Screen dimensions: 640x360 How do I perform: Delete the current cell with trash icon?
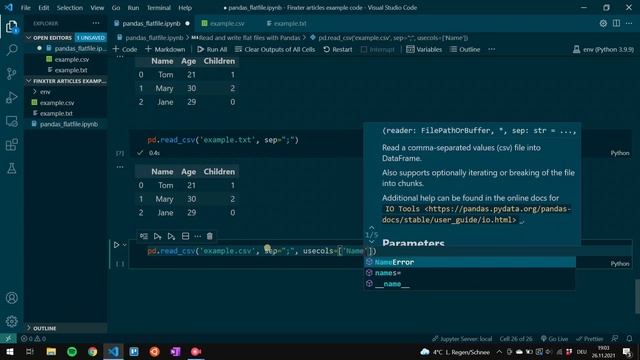[x=210, y=236]
